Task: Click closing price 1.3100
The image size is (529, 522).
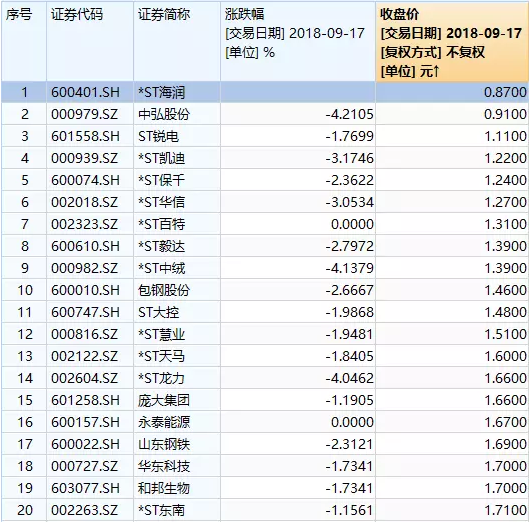Action: point(505,224)
